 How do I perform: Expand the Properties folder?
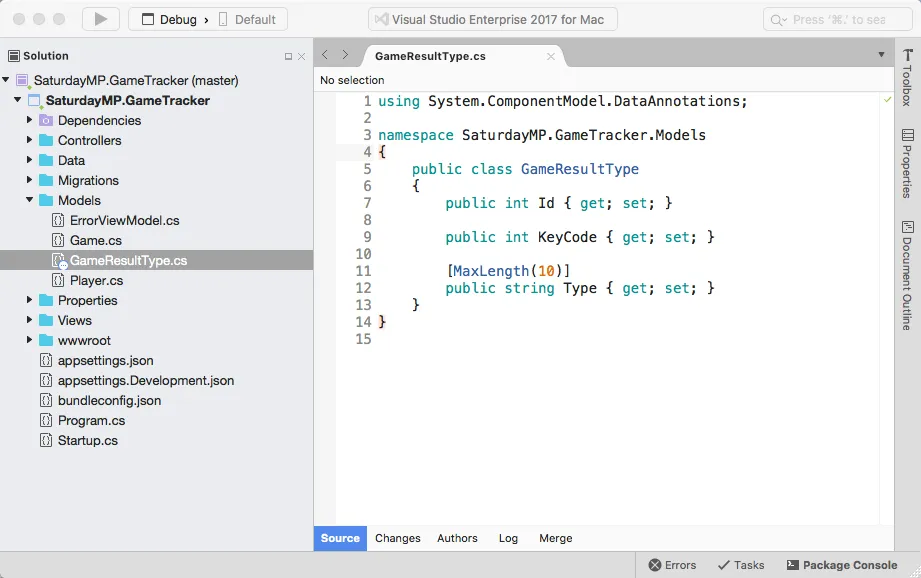tap(29, 300)
